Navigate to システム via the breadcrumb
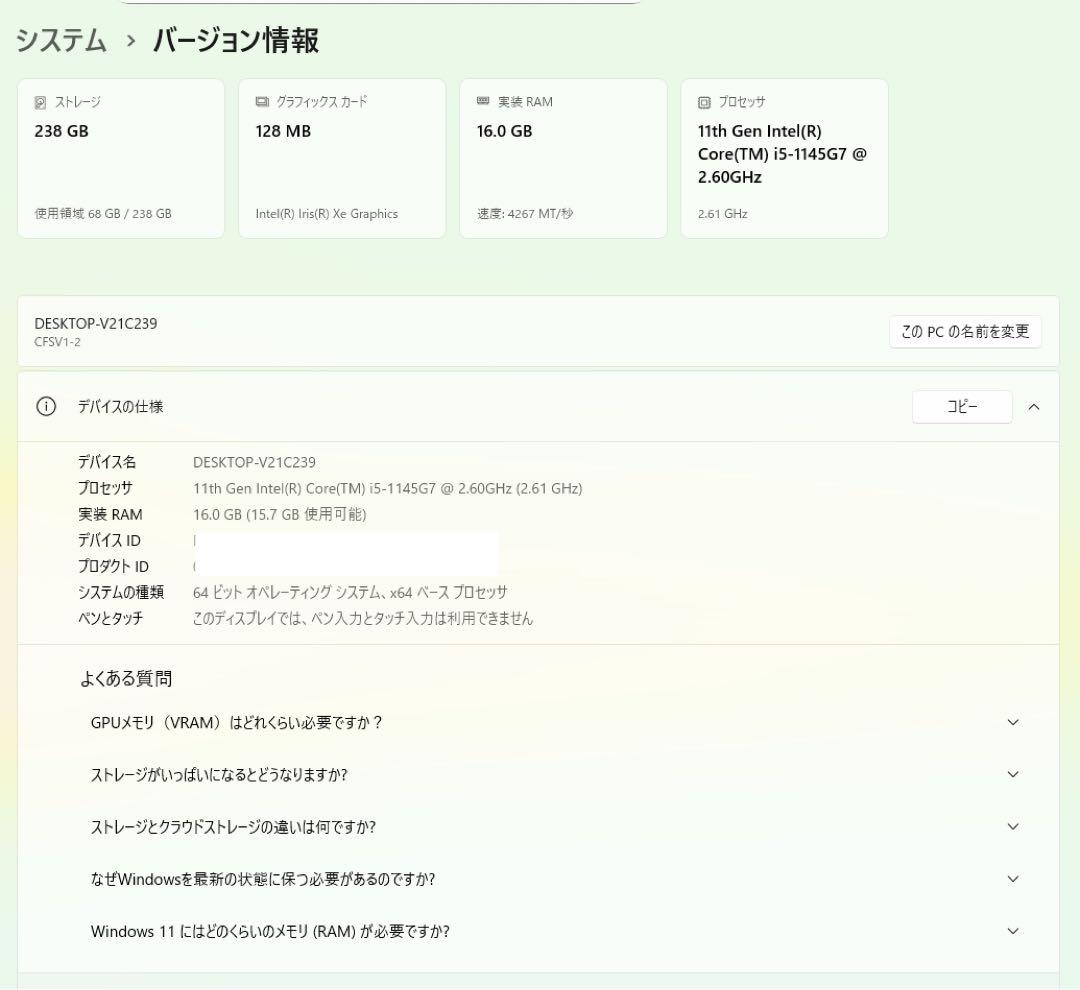This screenshot has width=1080, height=990. (60, 42)
